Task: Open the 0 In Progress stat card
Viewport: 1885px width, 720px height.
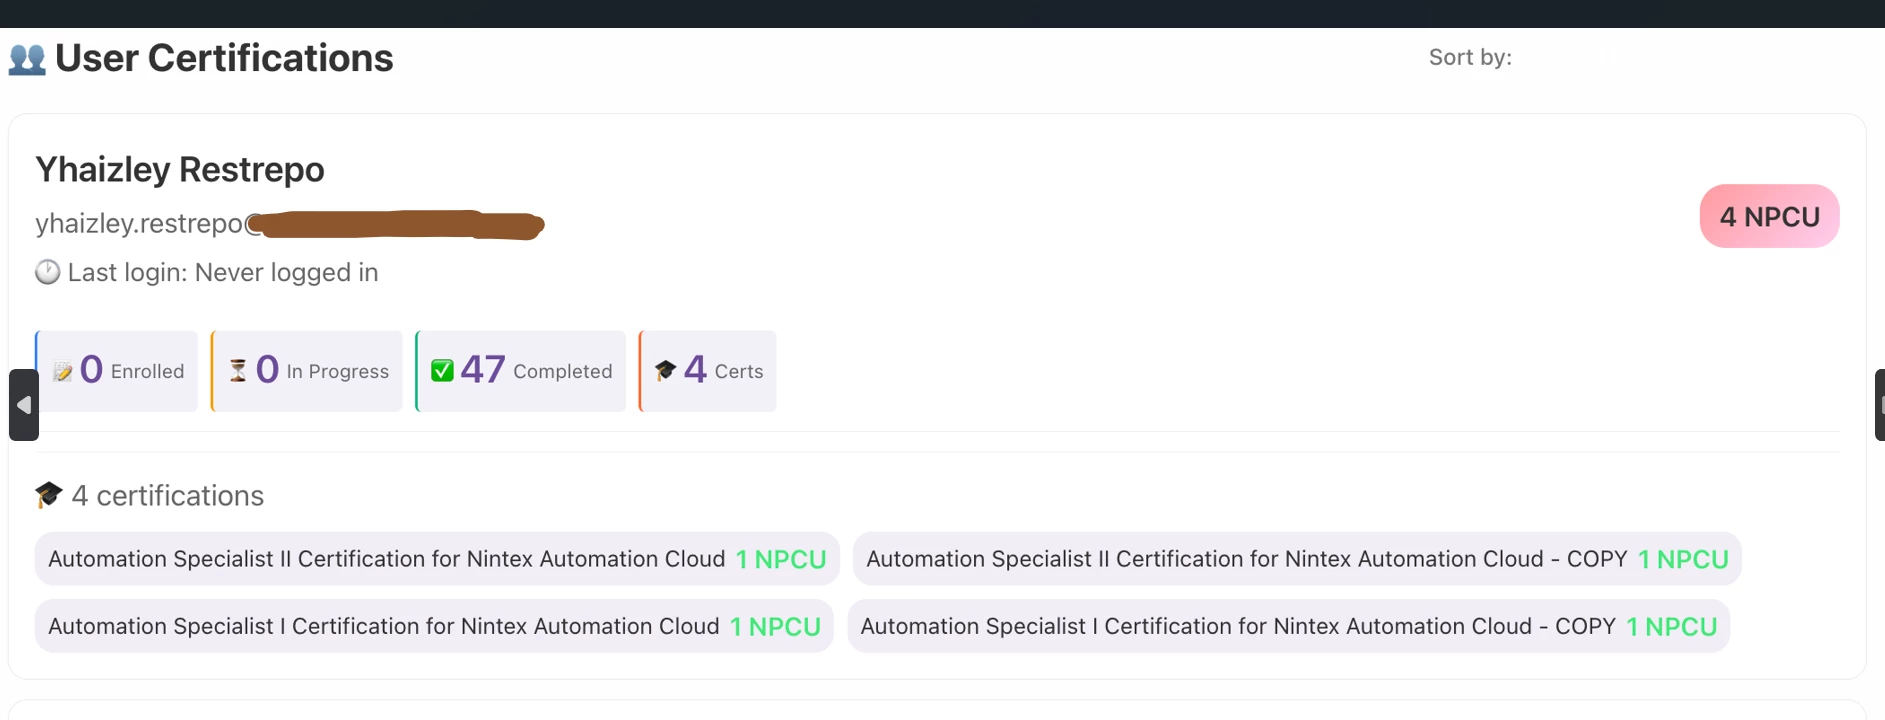Action: pyautogui.click(x=307, y=371)
